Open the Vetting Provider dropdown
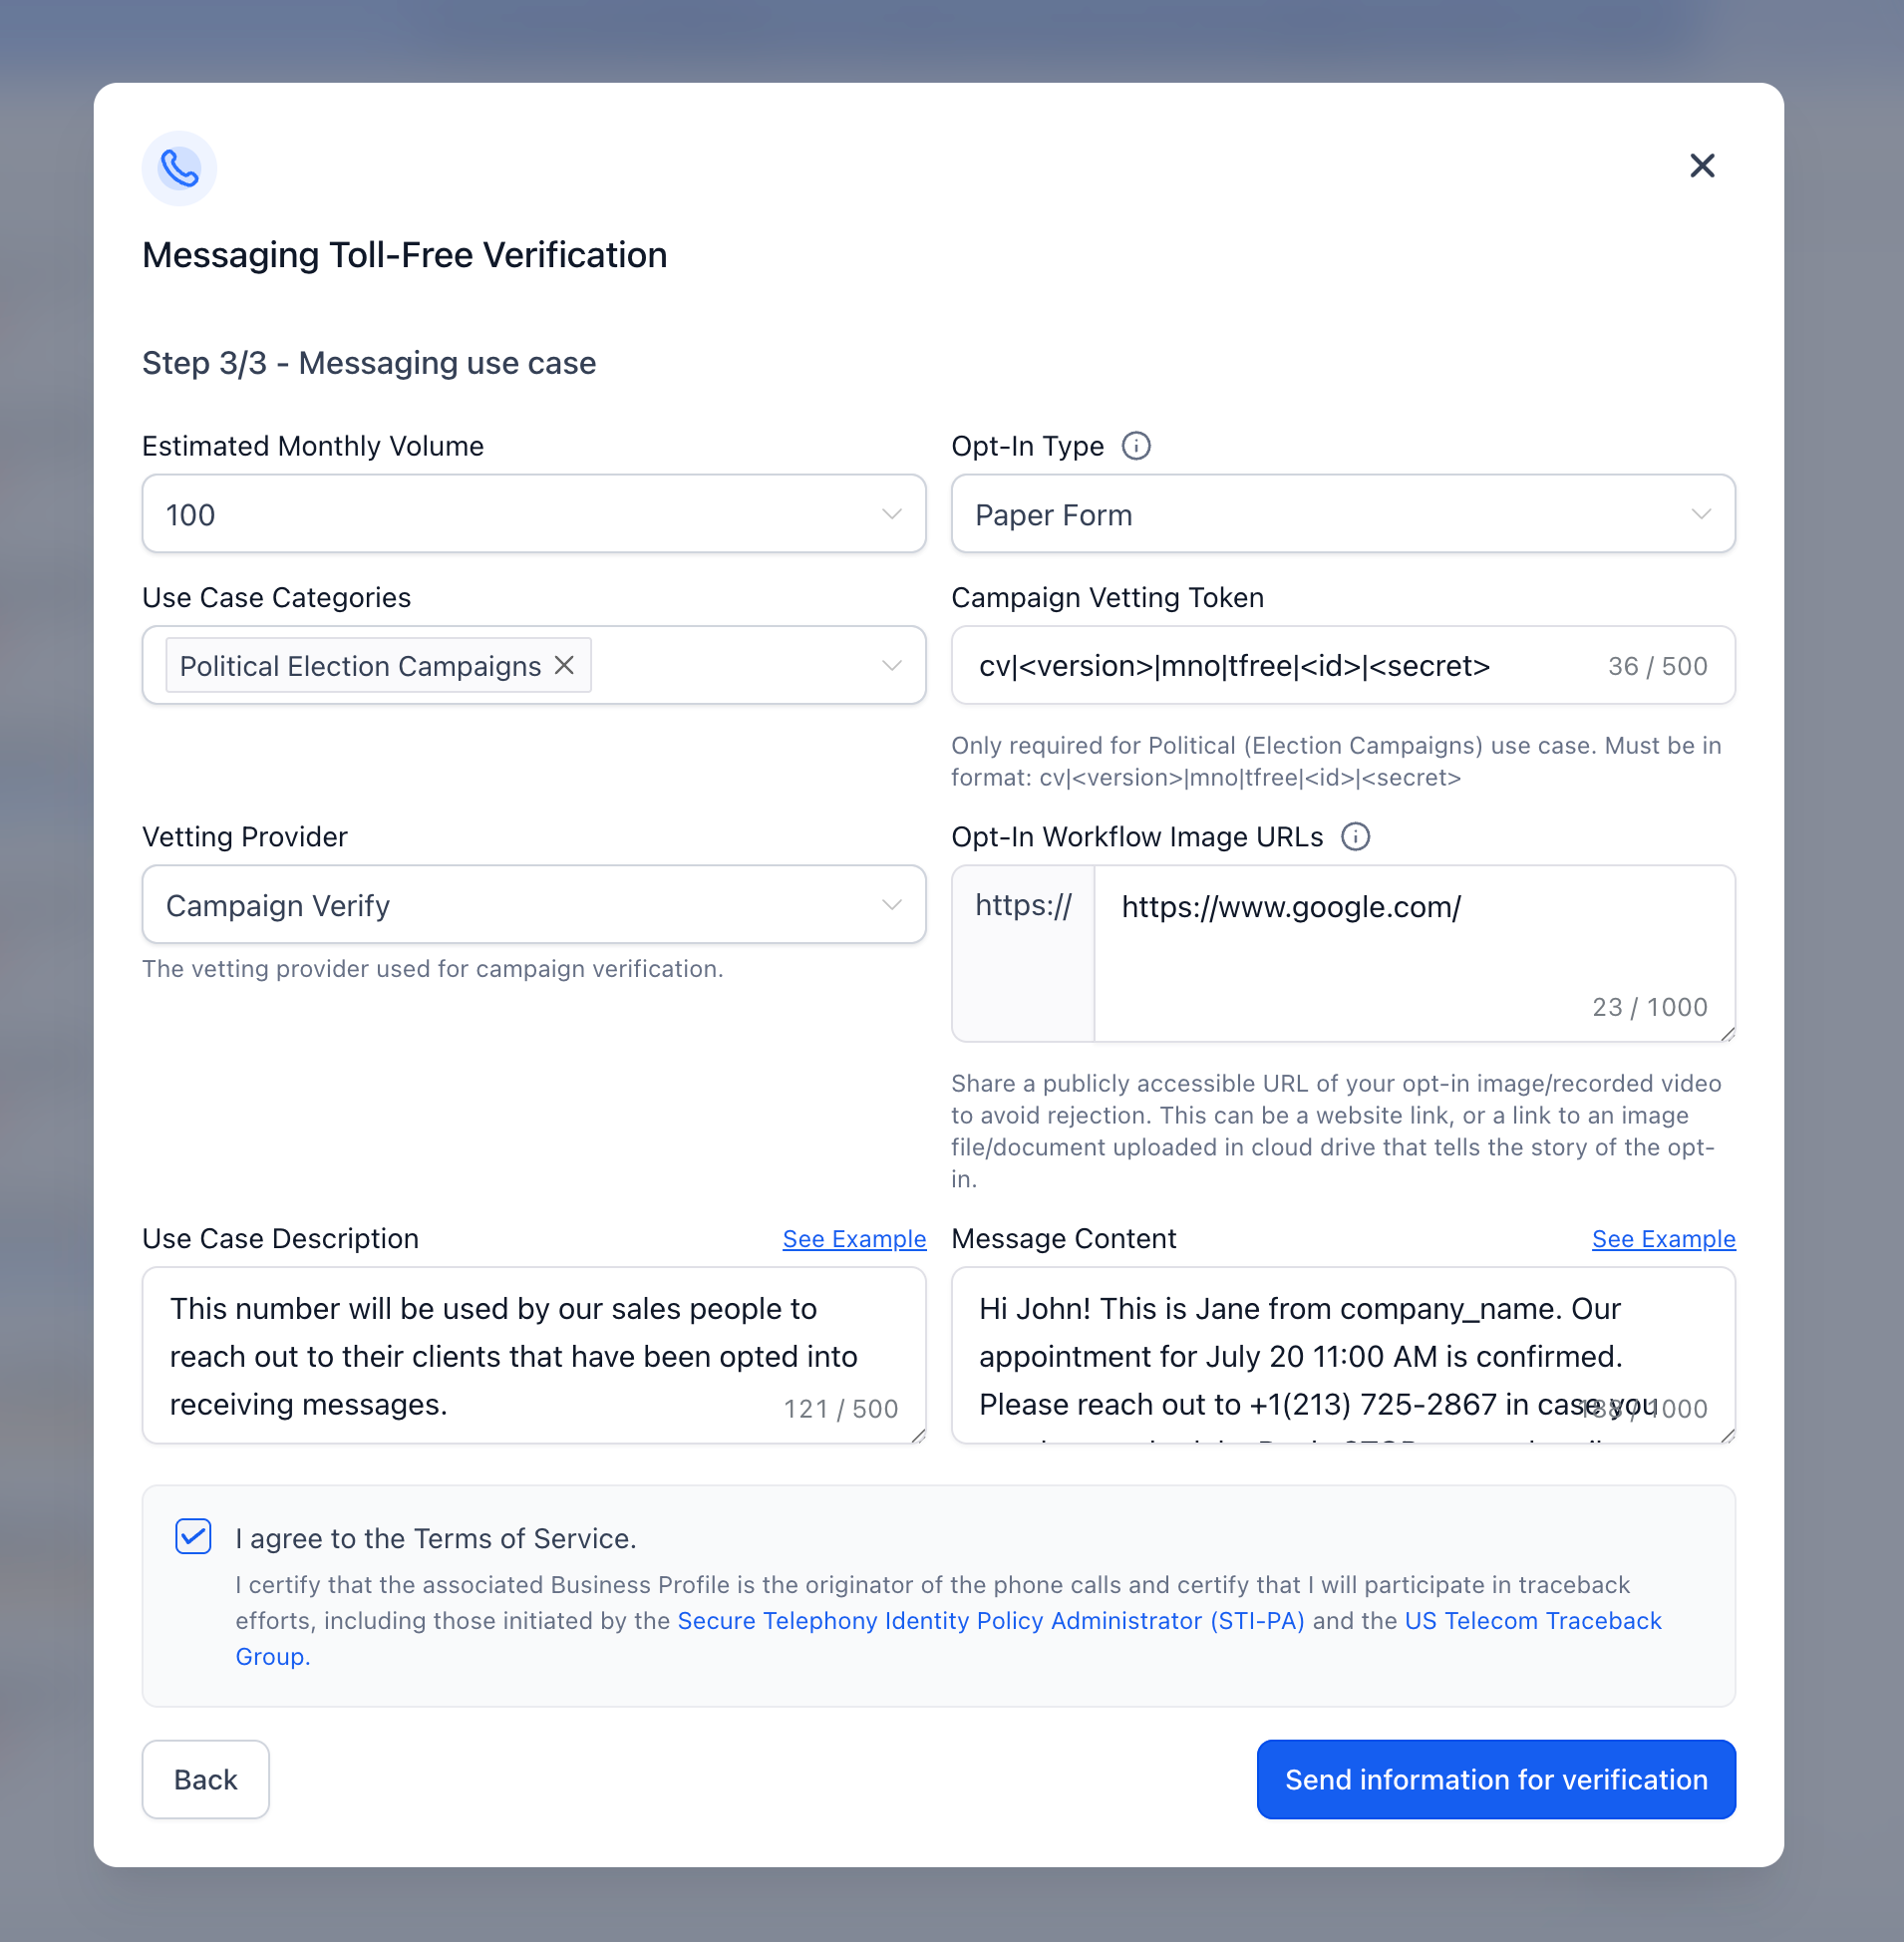This screenshot has width=1904, height=1942. tap(533, 905)
